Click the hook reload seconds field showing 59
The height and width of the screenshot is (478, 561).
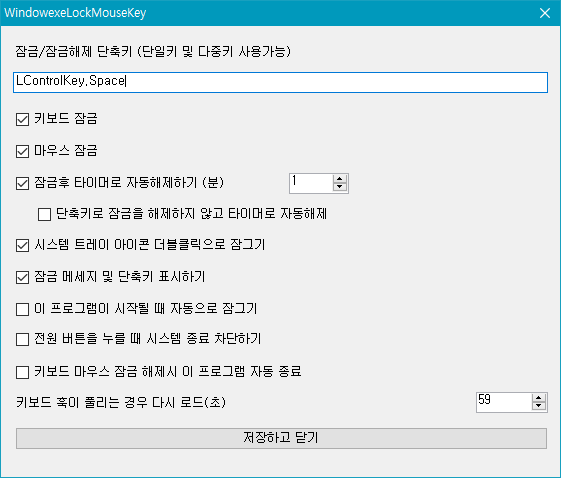504,402
